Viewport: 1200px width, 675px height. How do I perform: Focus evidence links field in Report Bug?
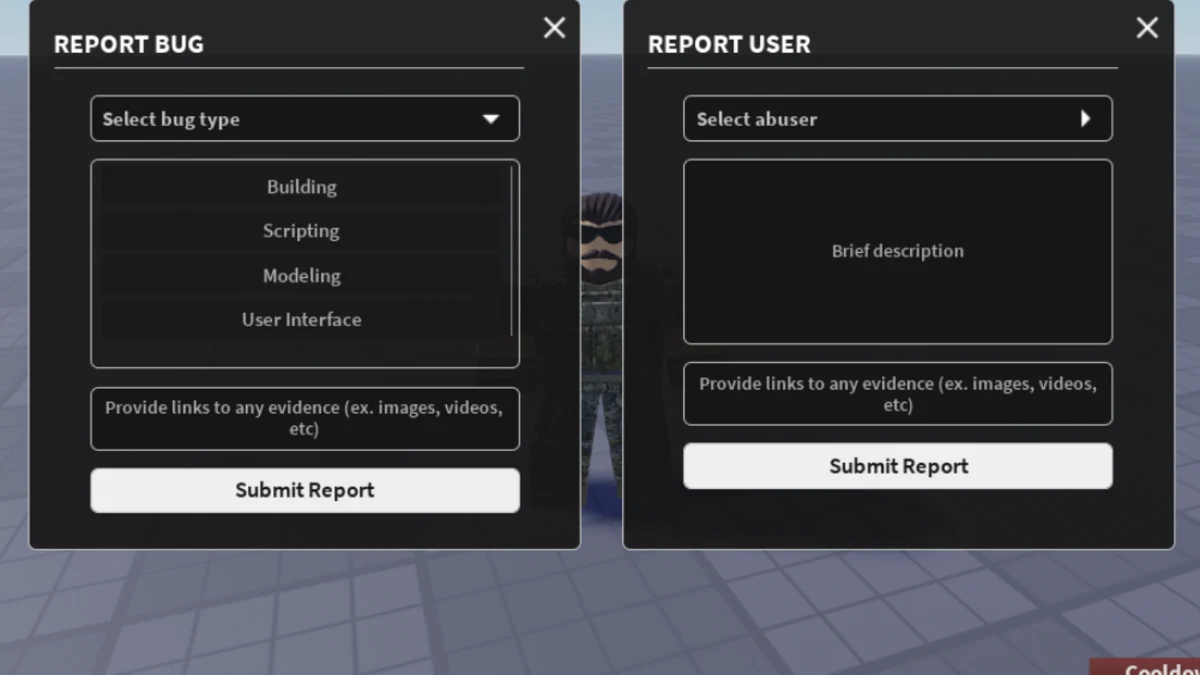click(x=305, y=419)
